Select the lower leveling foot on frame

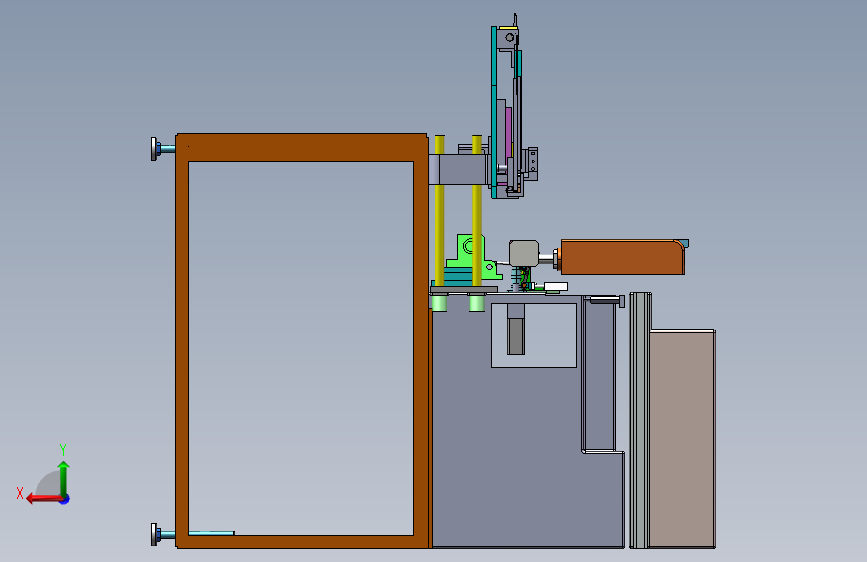coord(163,534)
